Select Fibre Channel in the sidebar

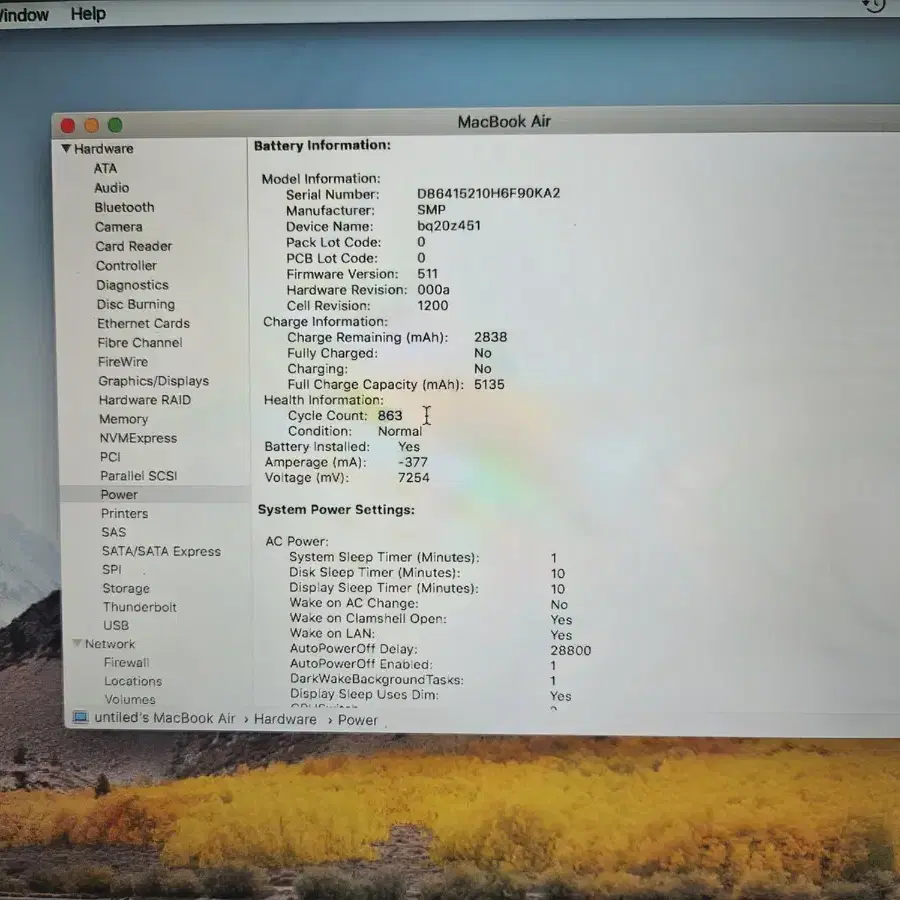(x=140, y=343)
